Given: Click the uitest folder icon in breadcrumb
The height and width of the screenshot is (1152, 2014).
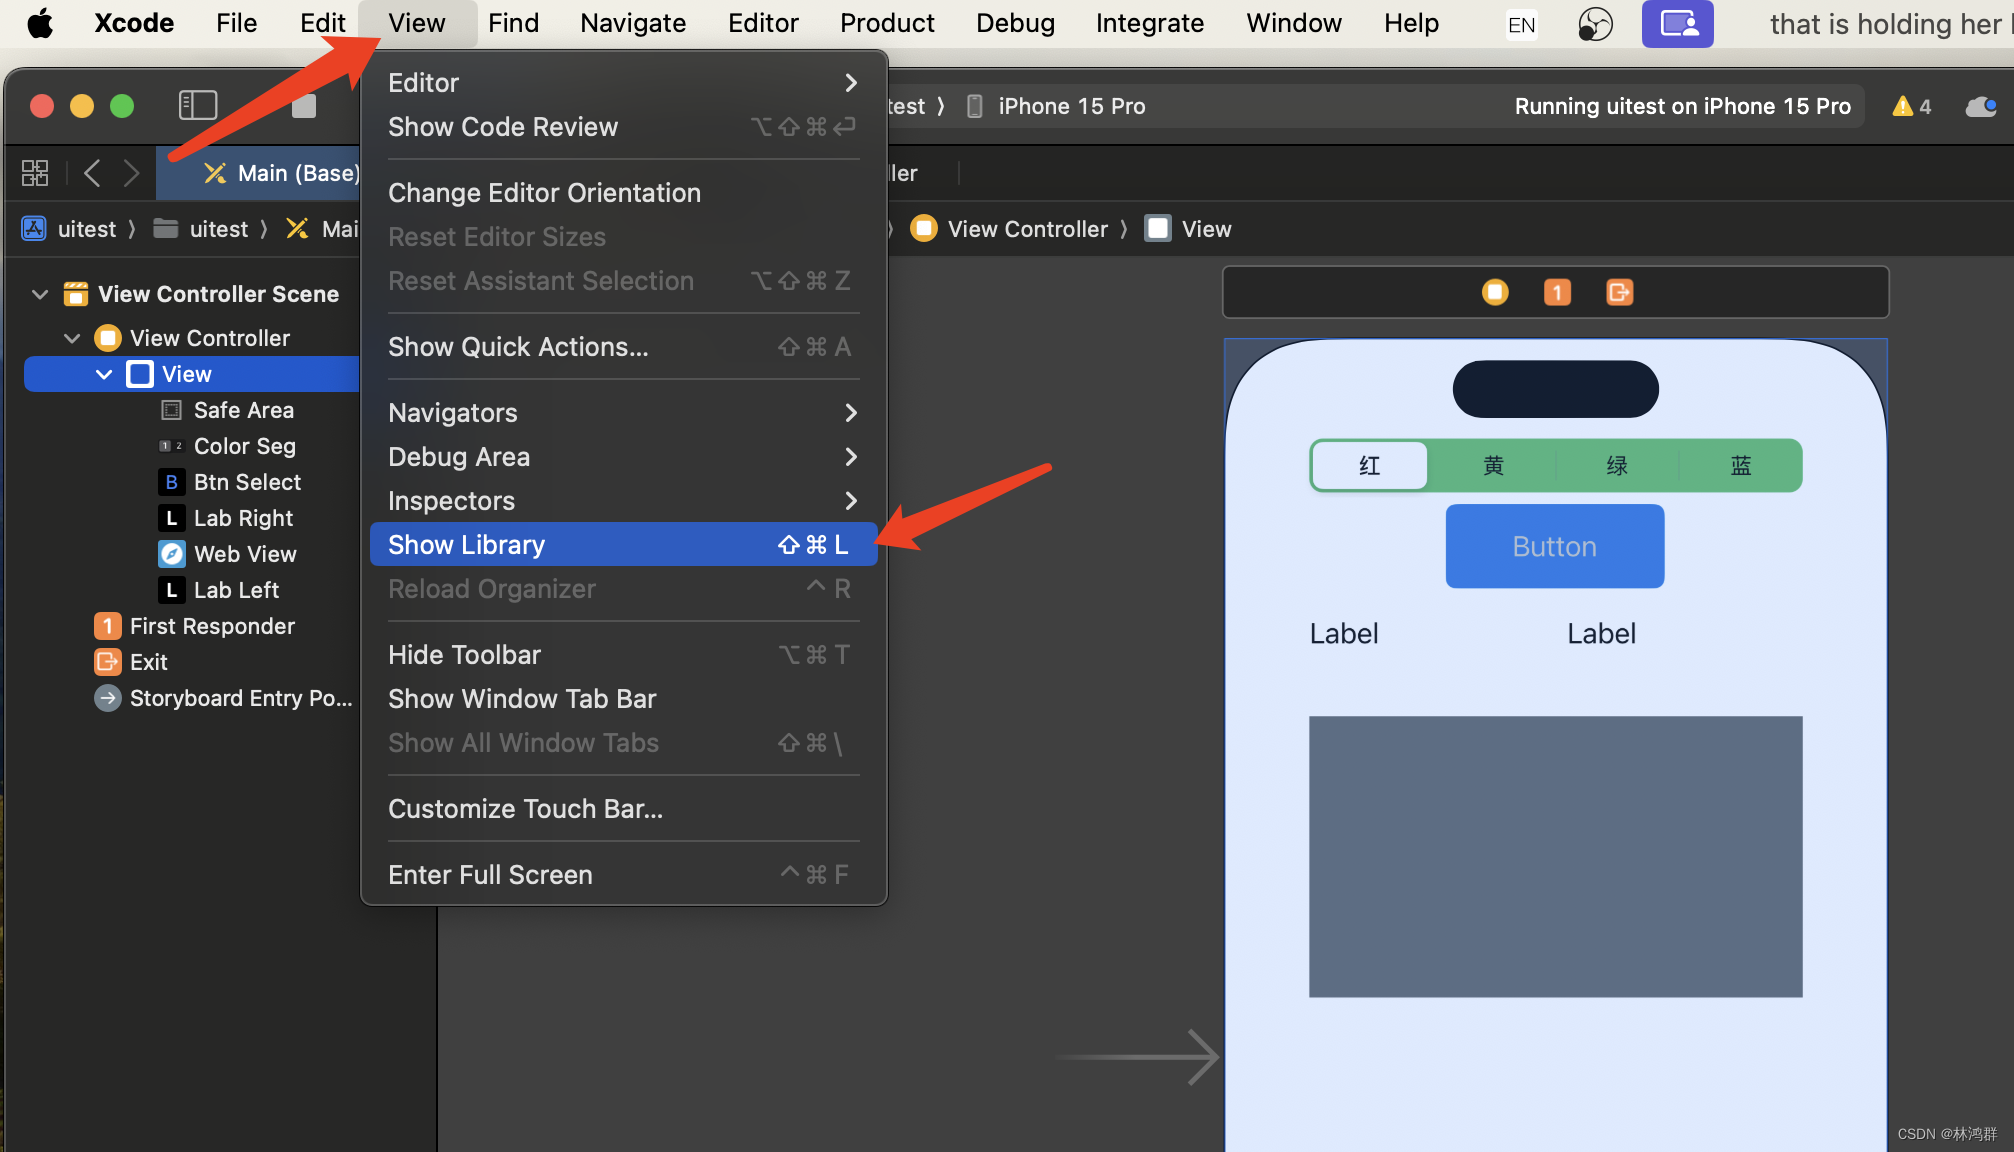Looking at the screenshot, I should pyautogui.click(x=166, y=229).
